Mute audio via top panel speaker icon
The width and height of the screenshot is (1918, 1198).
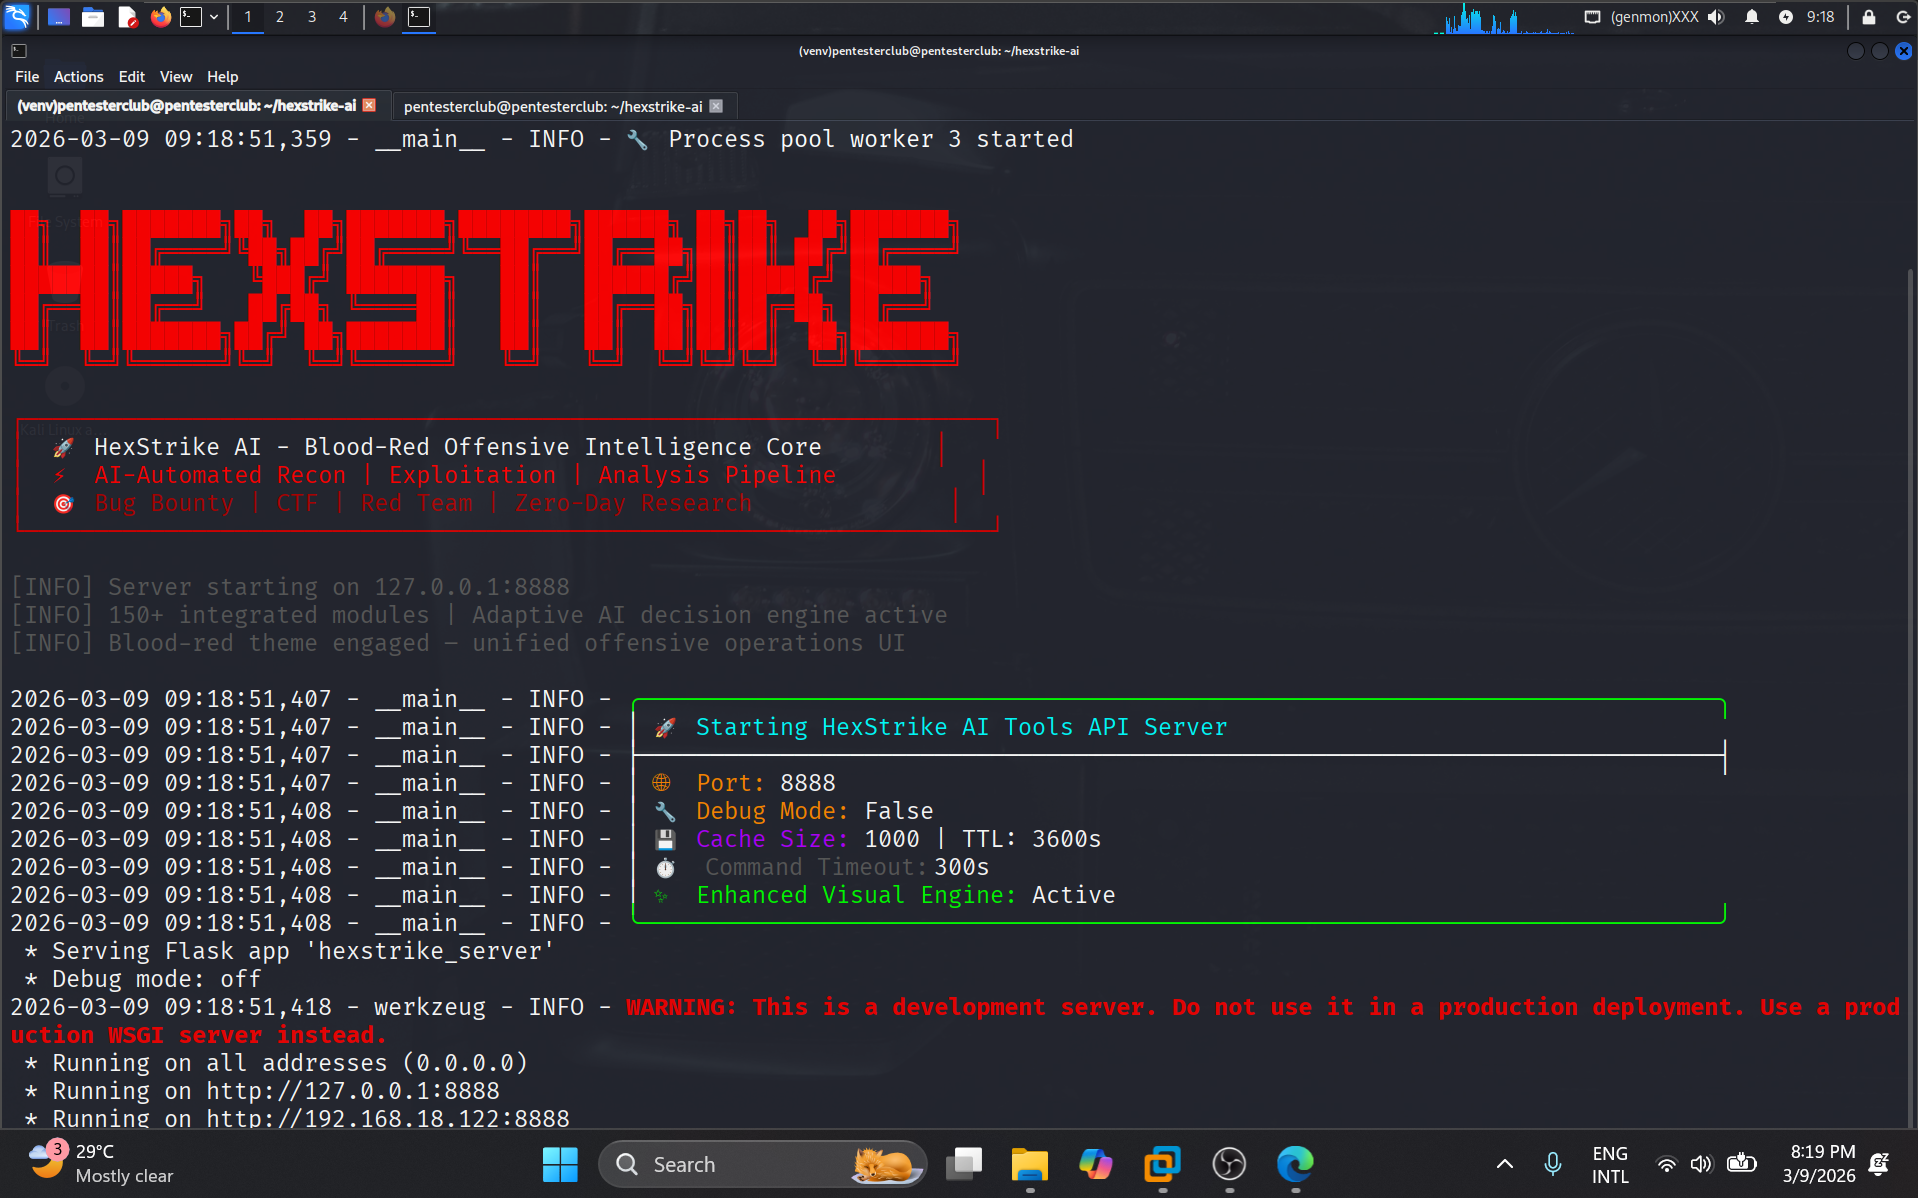point(1715,17)
